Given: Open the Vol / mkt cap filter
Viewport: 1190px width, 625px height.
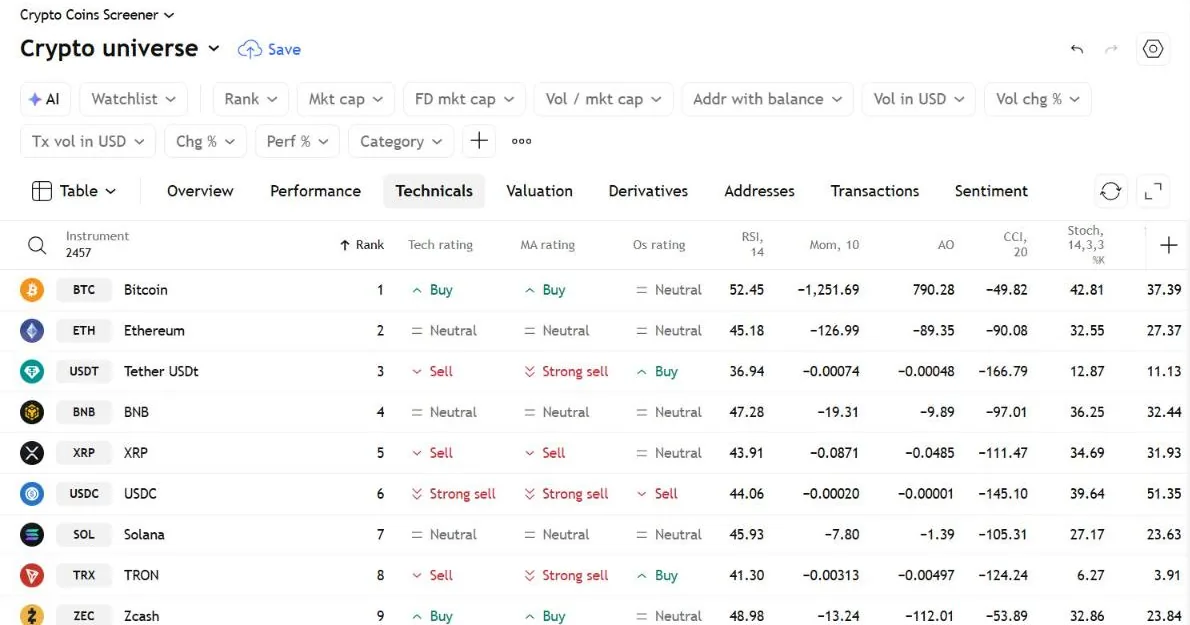Looking at the screenshot, I should tap(603, 99).
